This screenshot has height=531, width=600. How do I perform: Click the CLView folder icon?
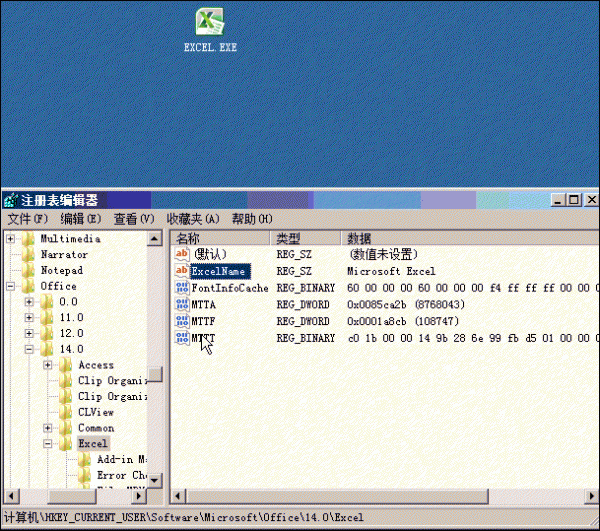pyautogui.click(x=65, y=412)
